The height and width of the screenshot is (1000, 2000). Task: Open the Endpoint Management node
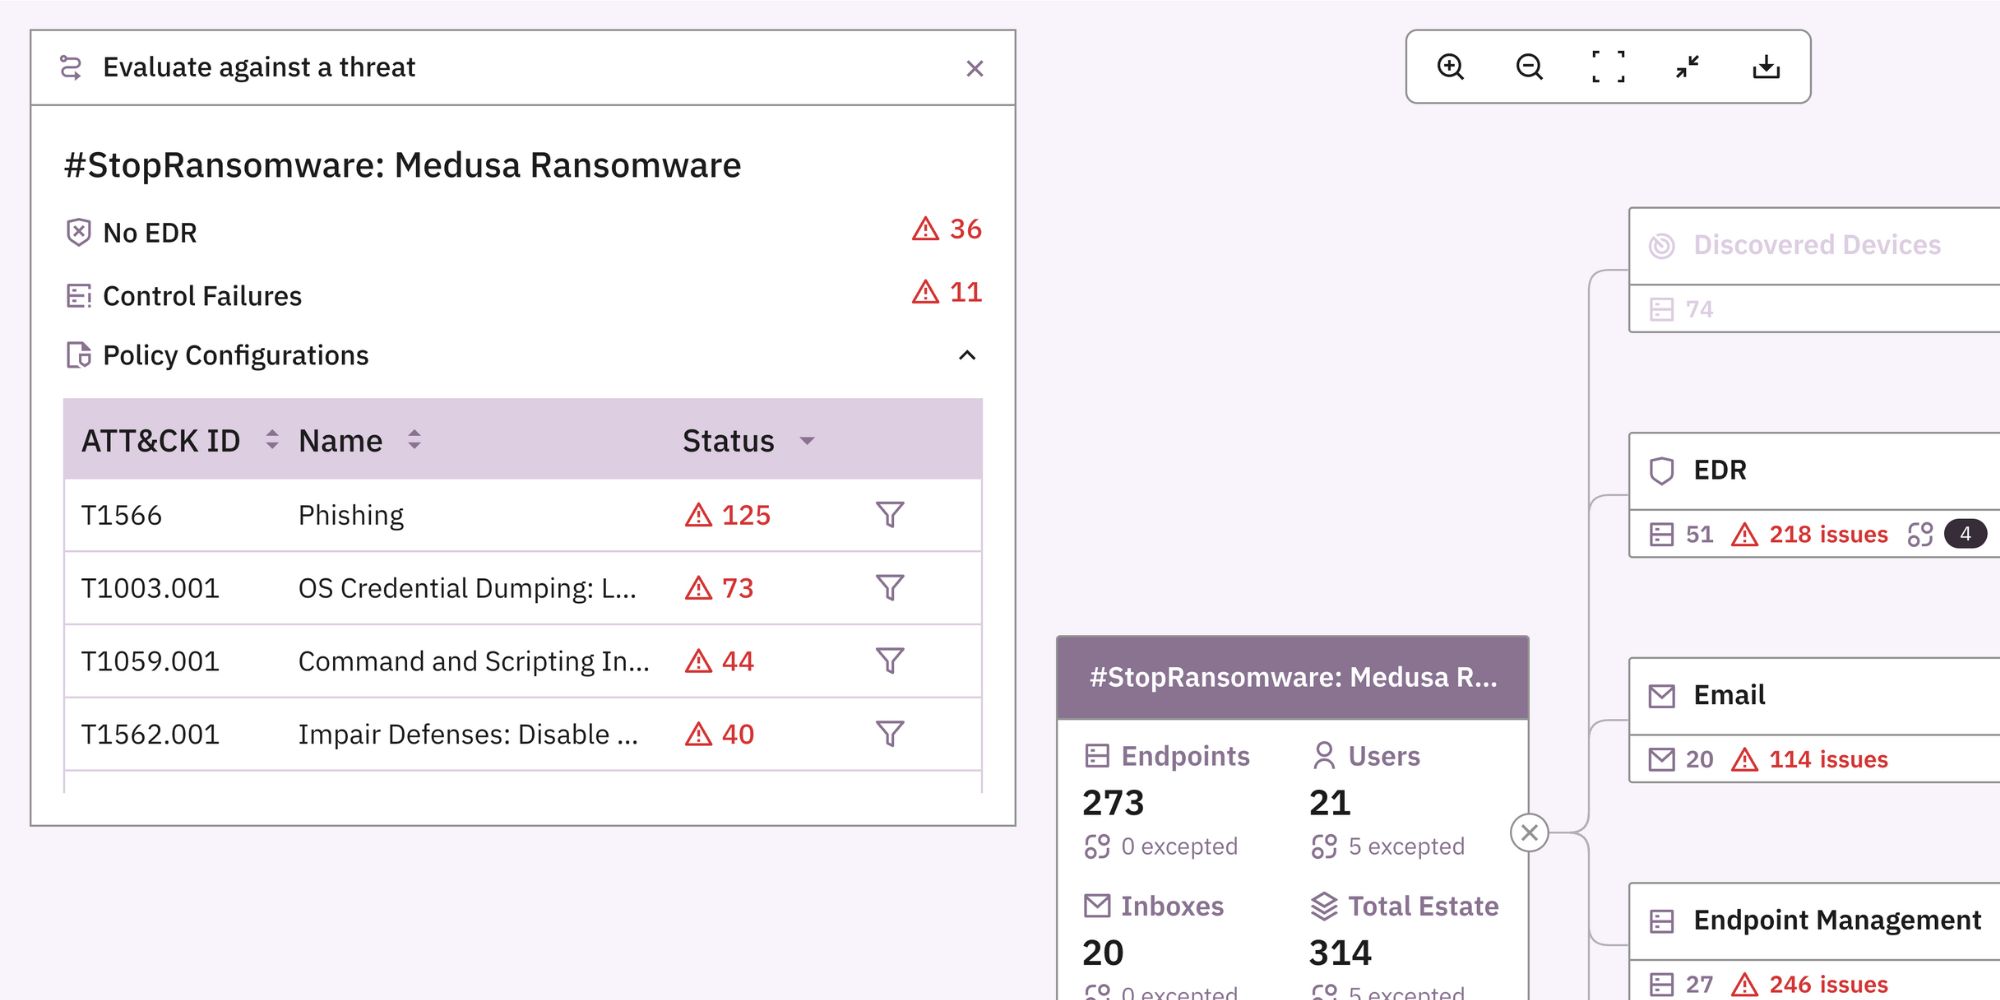1815,921
